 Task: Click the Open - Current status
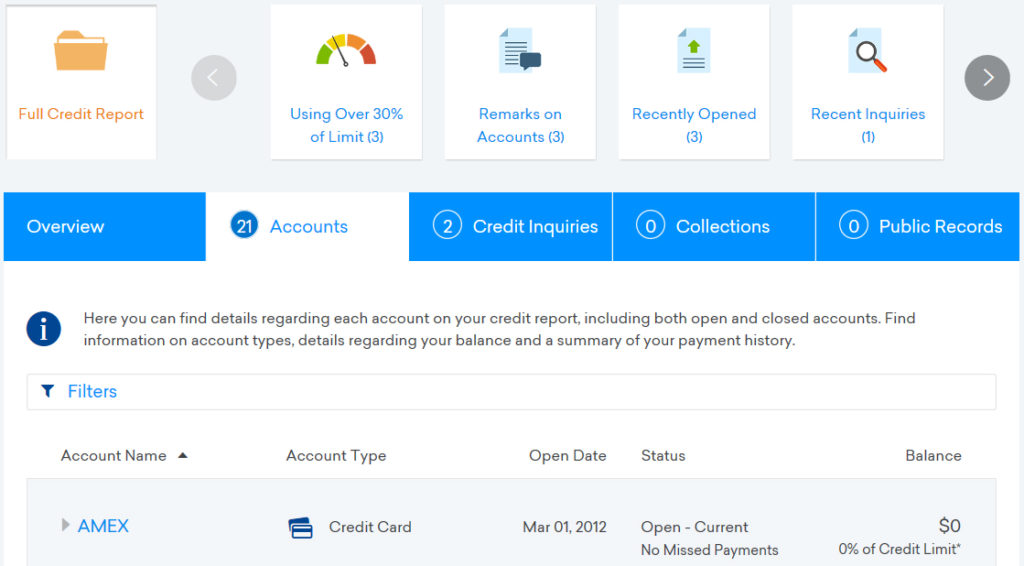click(x=694, y=527)
